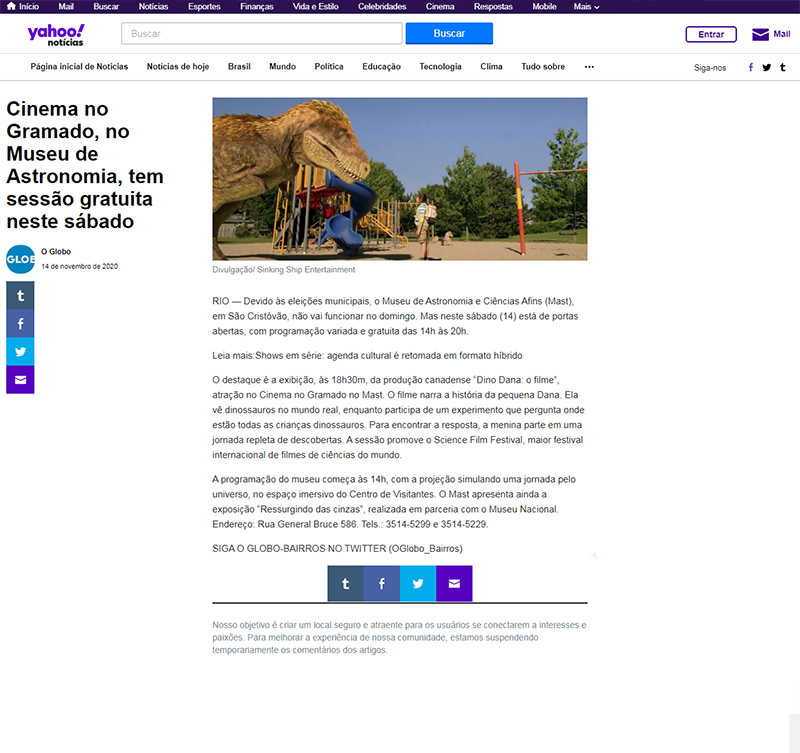The width and height of the screenshot is (800, 753).
Task: Share article on Tumblr from left sidebar
Action: [x=20, y=296]
